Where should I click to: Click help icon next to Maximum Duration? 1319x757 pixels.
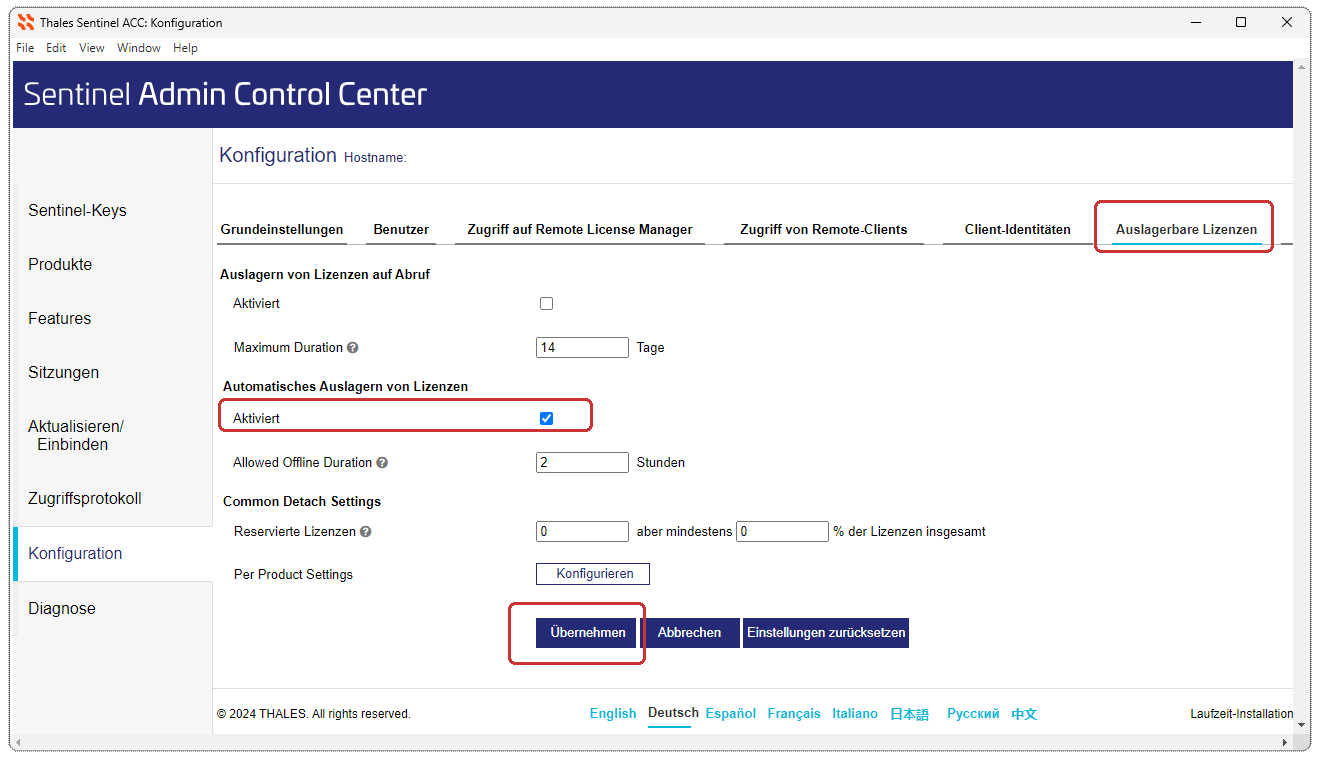tap(352, 348)
